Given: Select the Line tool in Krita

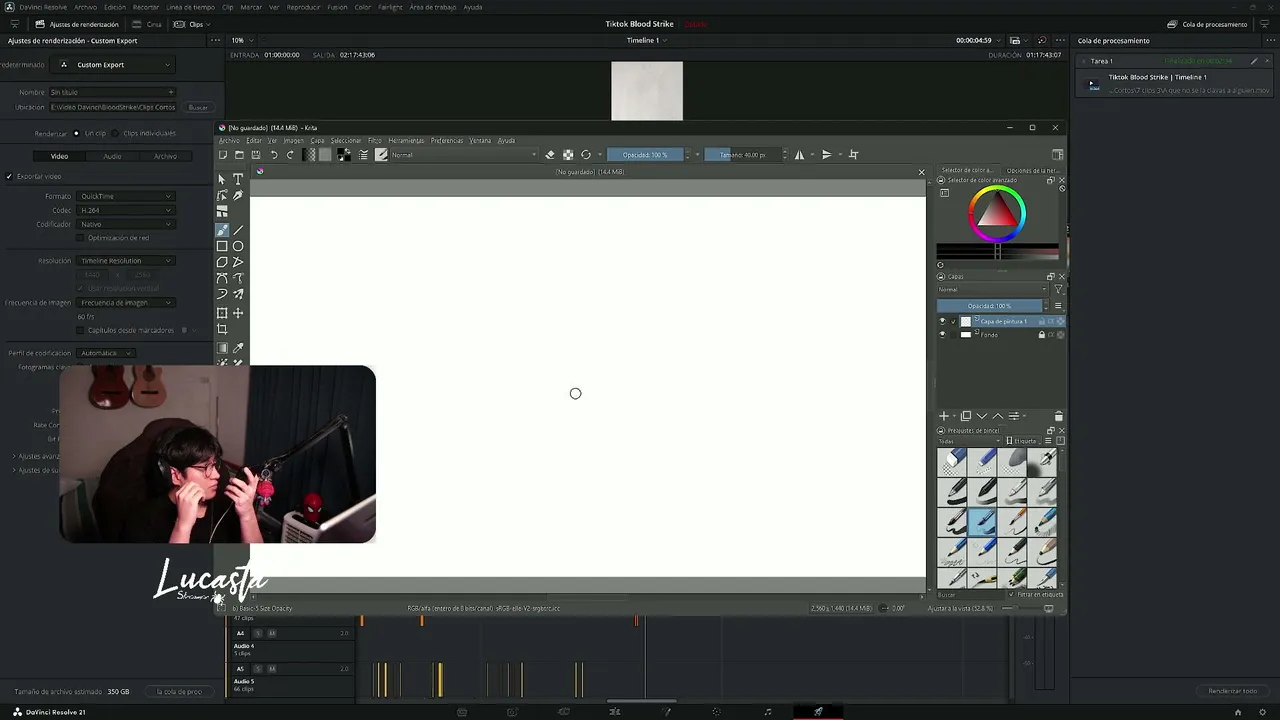Looking at the screenshot, I should (238, 230).
